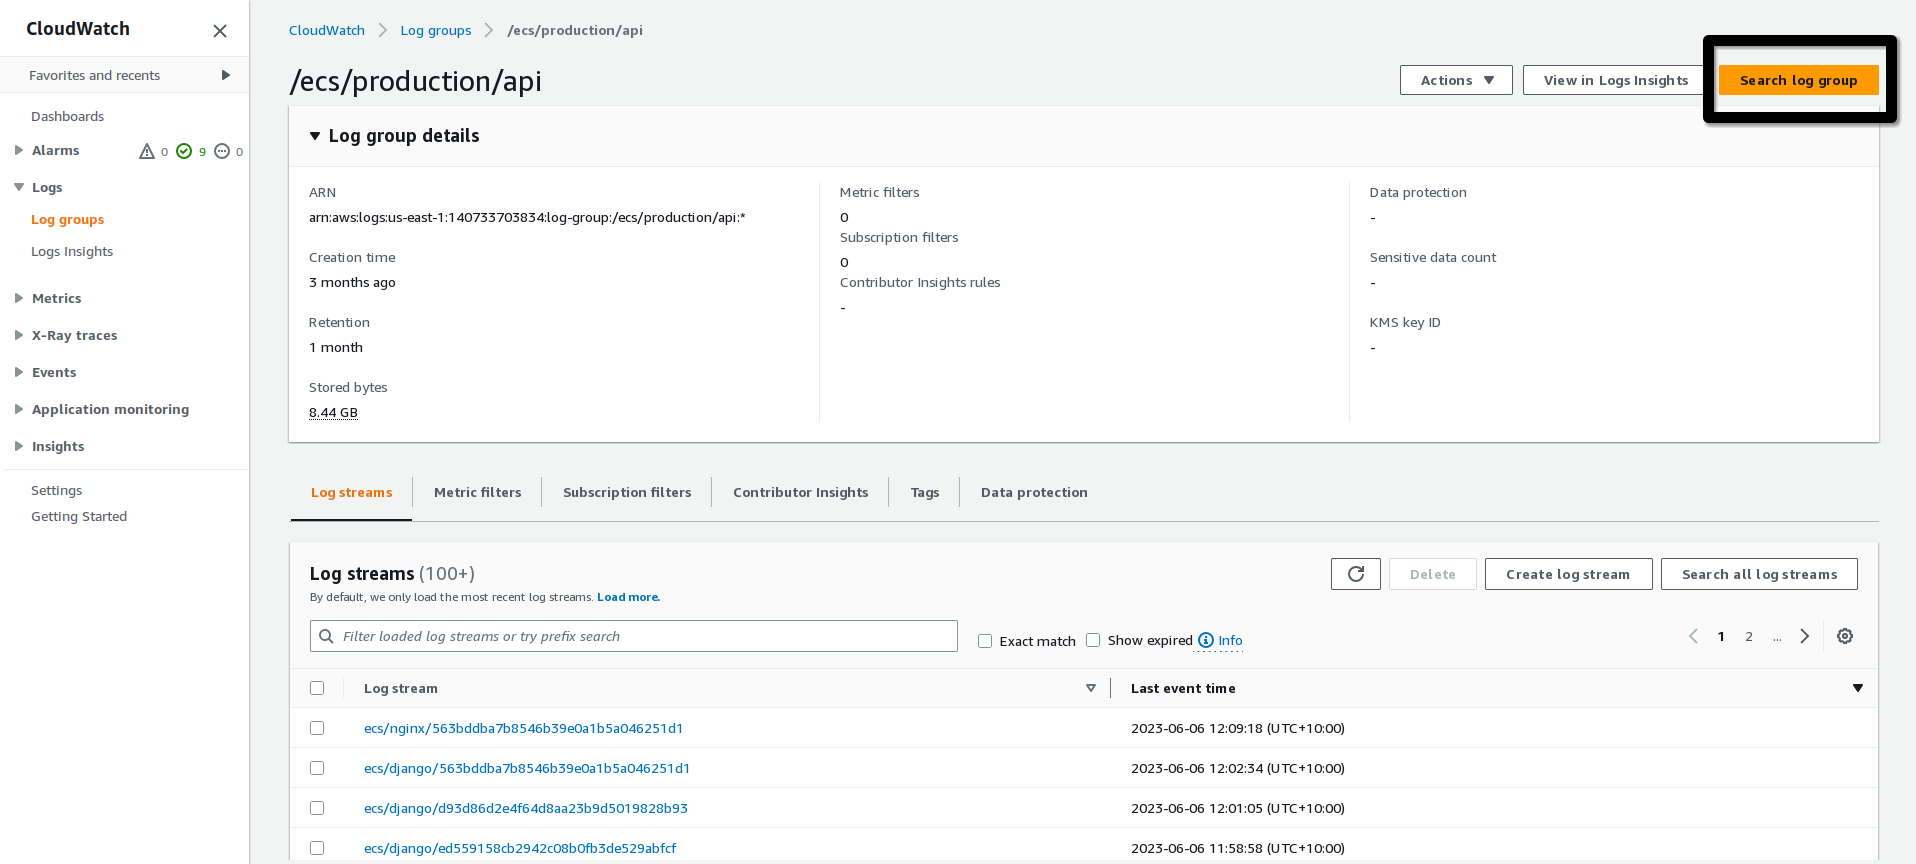Focus the log streams filter search field
The height and width of the screenshot is (864, 1916).
pyautogui.click(x=634, y=636)
